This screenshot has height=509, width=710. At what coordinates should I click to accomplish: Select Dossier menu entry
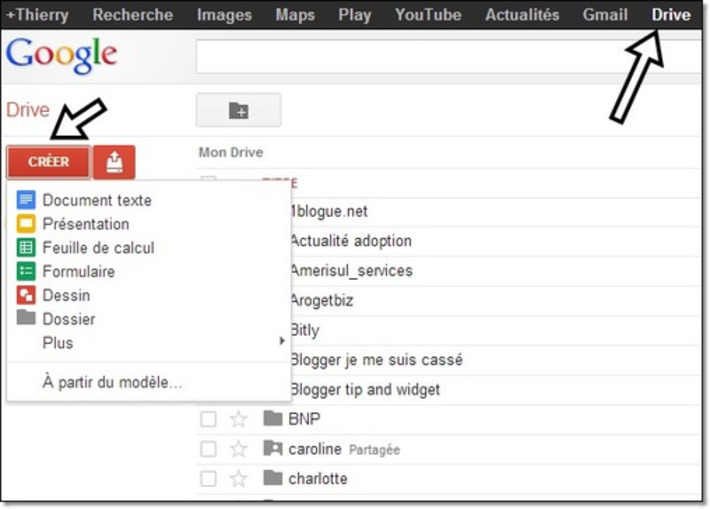pos(69,319)
